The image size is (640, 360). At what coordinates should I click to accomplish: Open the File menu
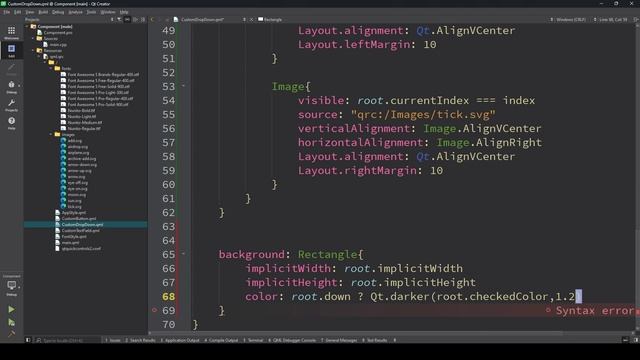7,12
